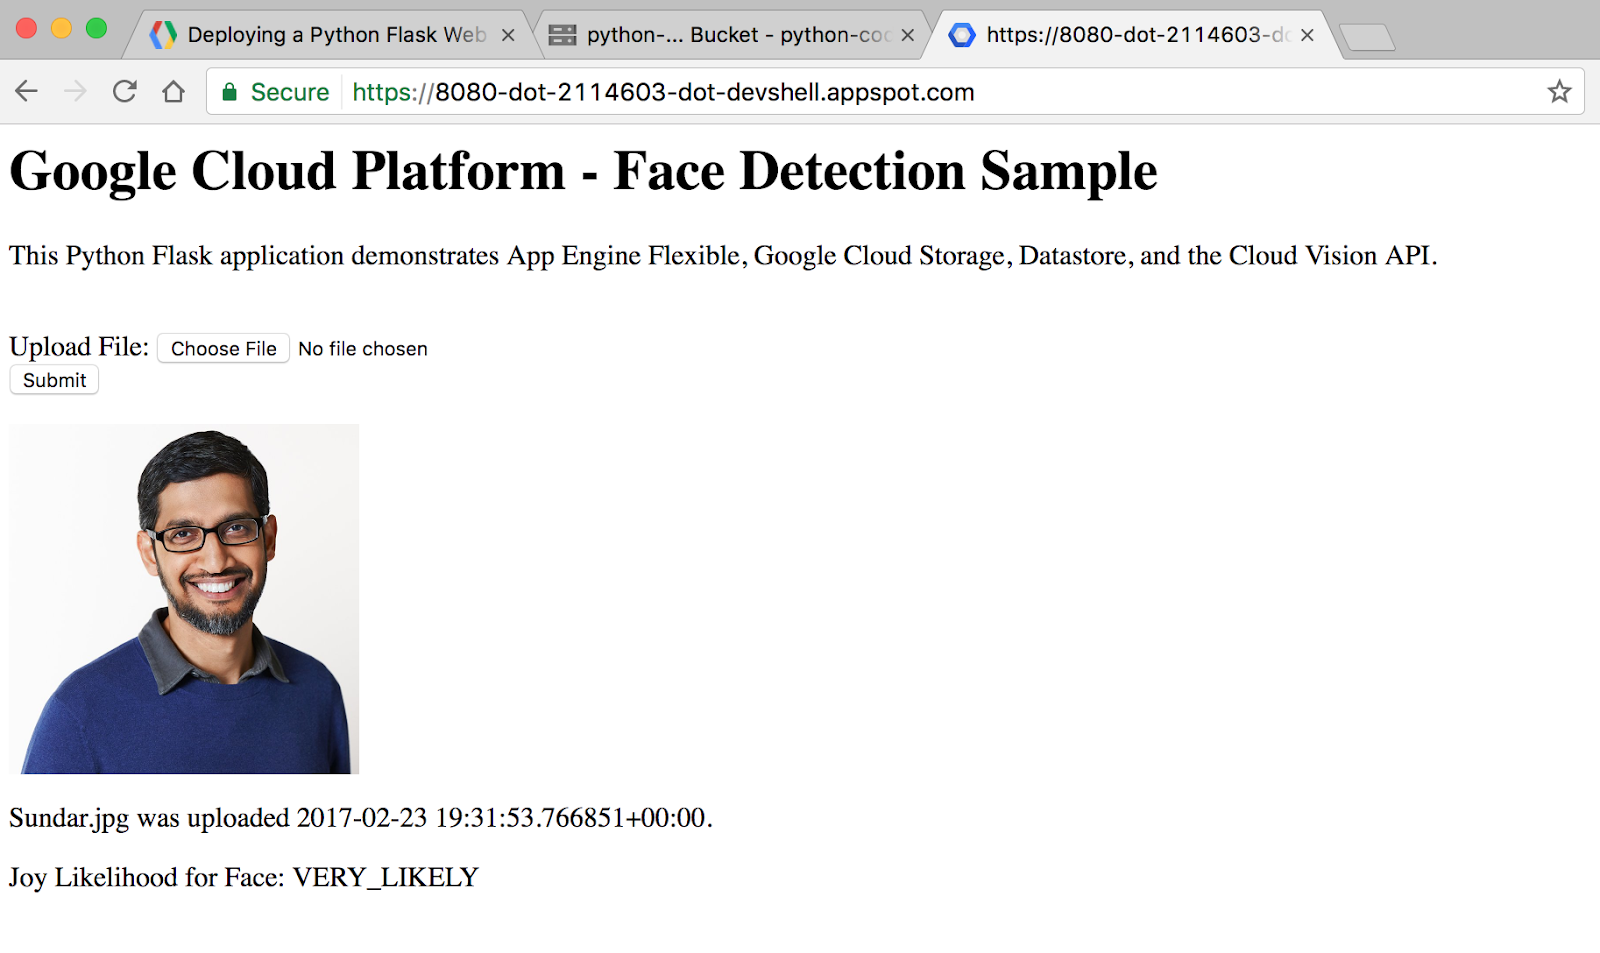Screen dimensions: 1600x953
Task: Open the browser home page
Action: pyautogui.click(x=173, y=91)
